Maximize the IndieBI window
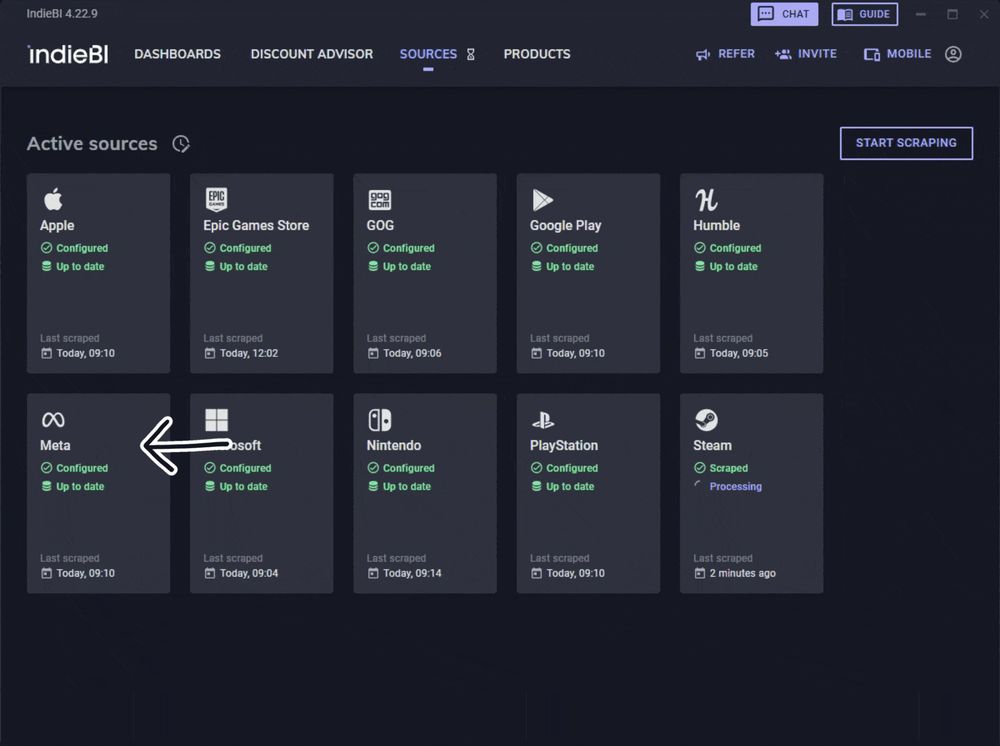 [x=952, y=14]
